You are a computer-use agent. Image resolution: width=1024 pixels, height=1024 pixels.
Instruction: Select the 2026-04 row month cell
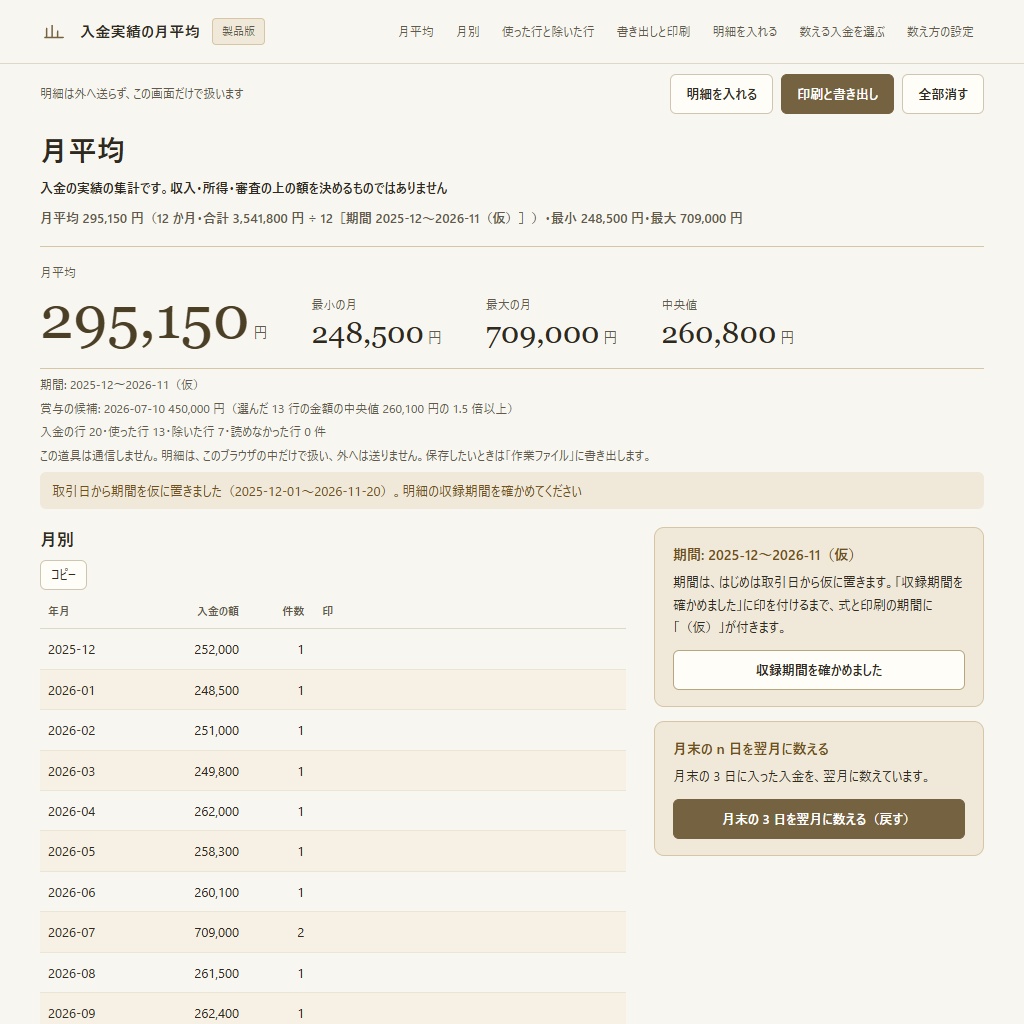pos(71,811)
